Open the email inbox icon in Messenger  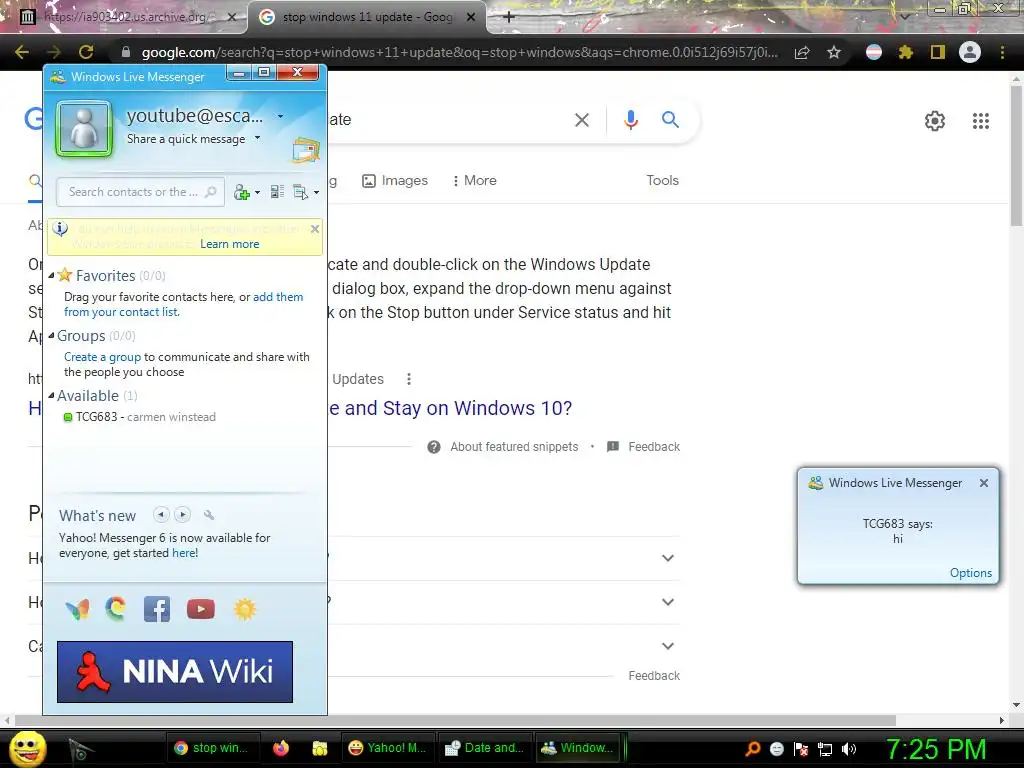click(306, 150)
